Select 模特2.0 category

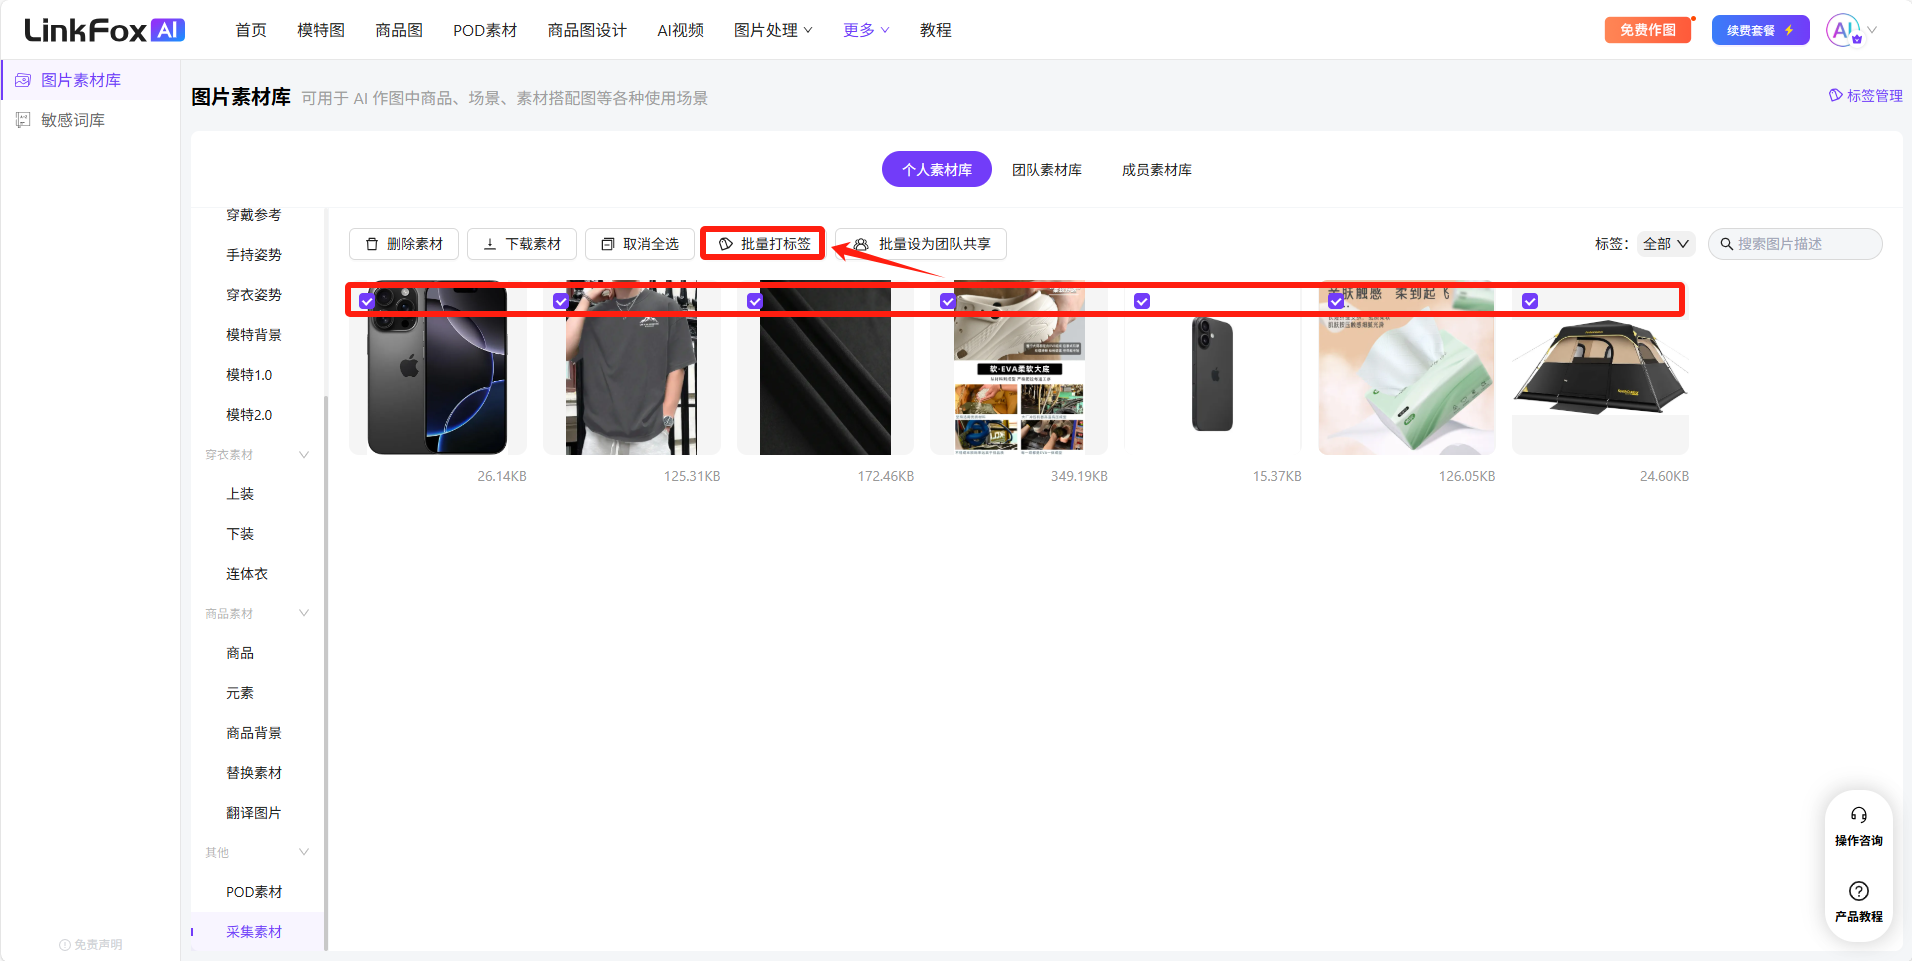coord(249,415)
